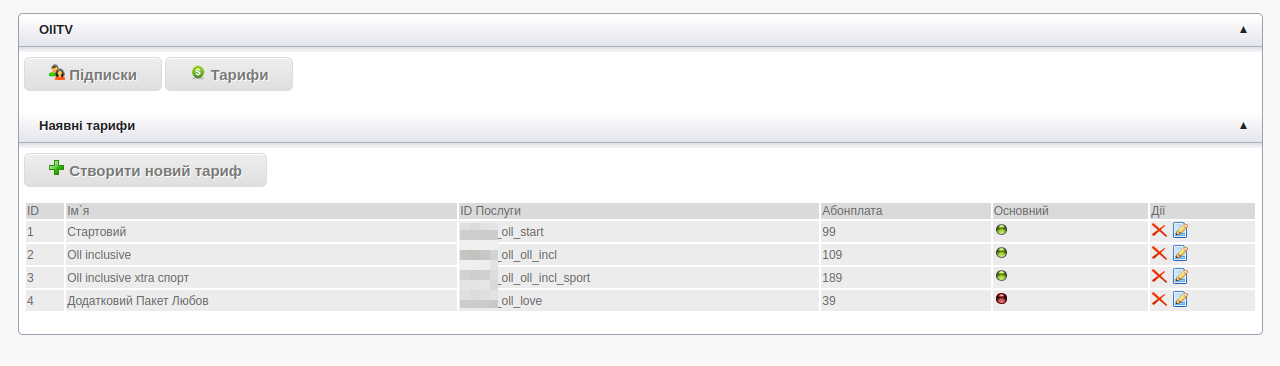The width and height of the screenshot is (1280, 366).
Task: Sort by Абонплата column header
Action: tap(852, 211)
